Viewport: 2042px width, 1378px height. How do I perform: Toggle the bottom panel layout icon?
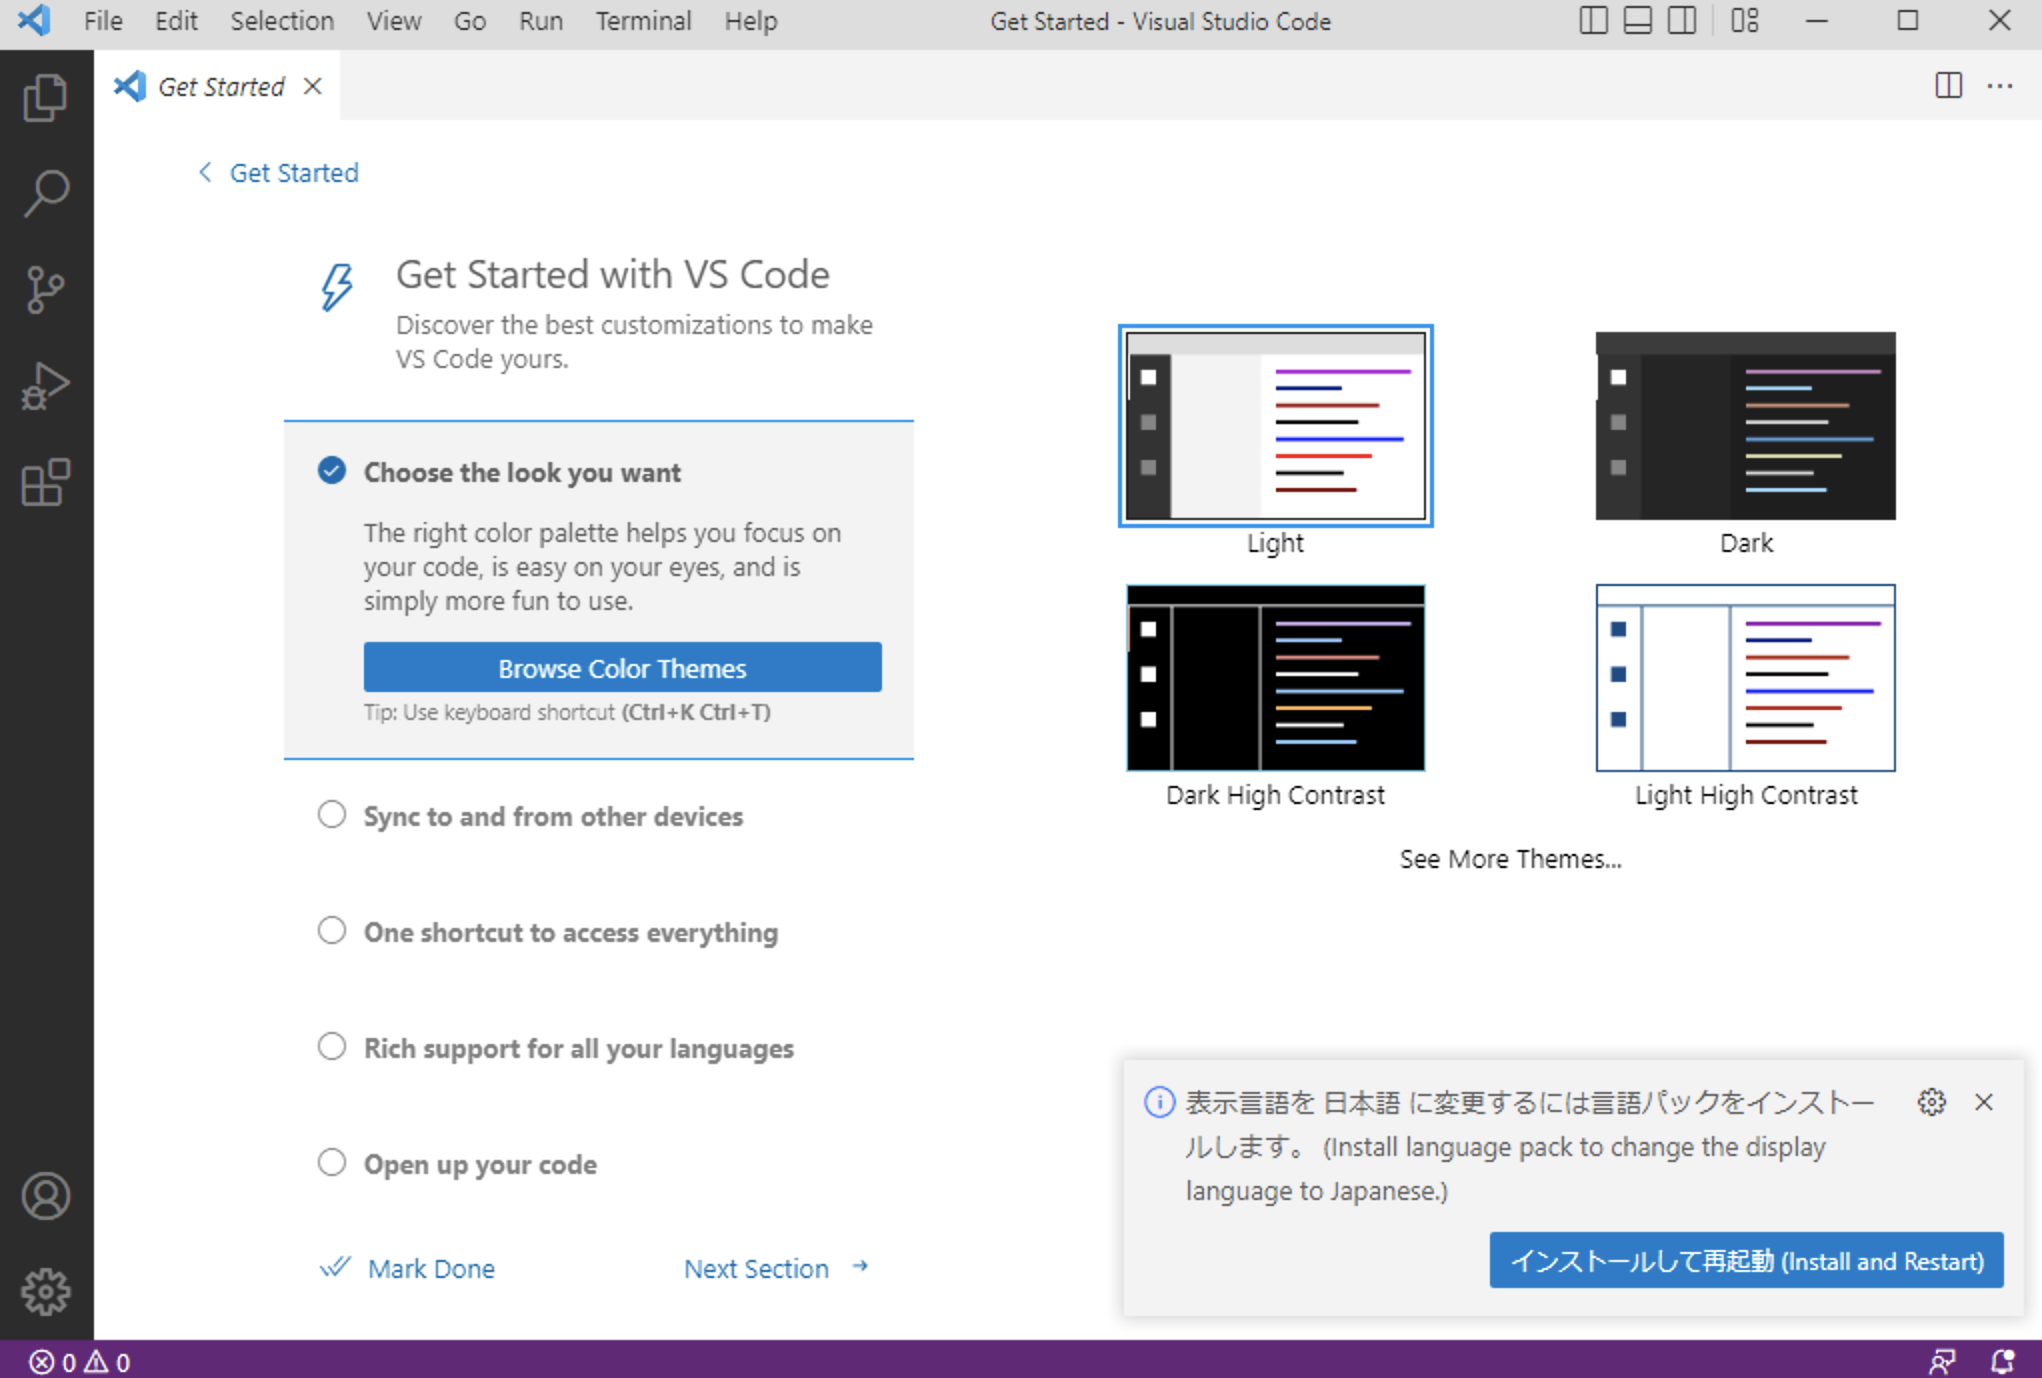(x=1637, y=20)
